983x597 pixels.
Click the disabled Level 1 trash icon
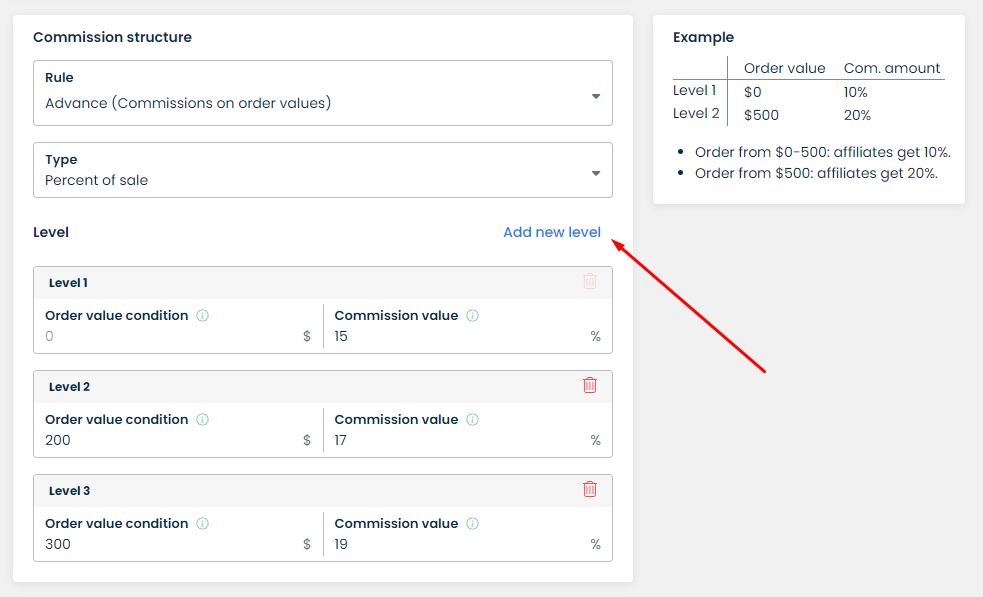point(590,282)
